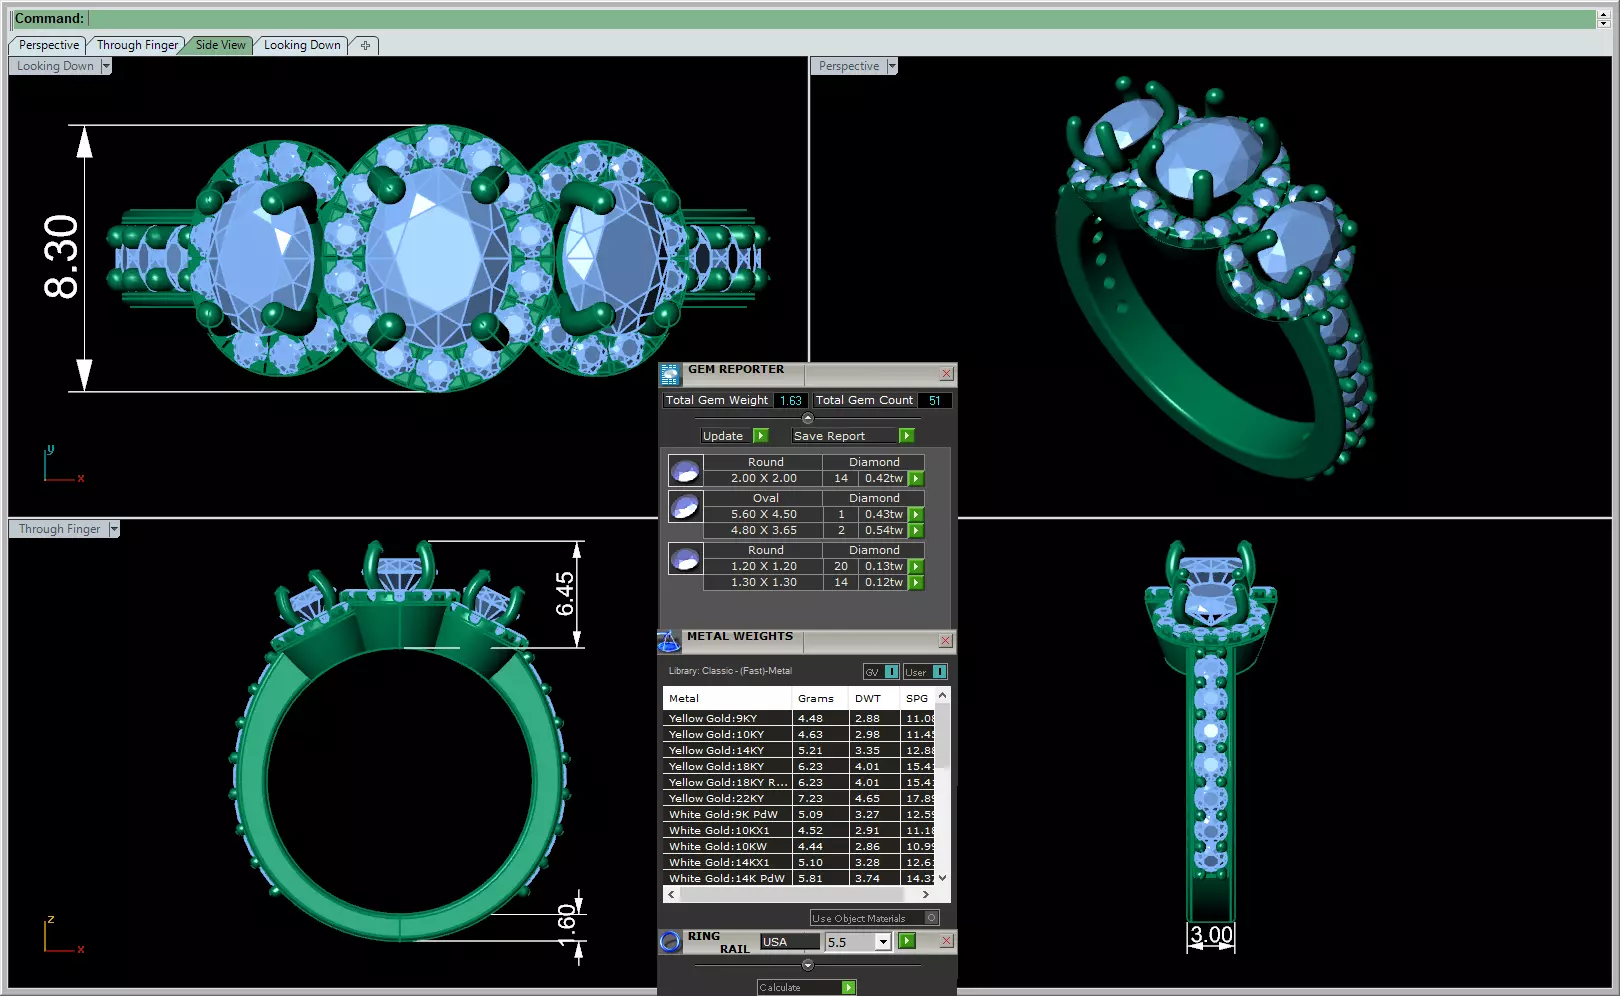Image resolution: width=1620 pixels, height=996 pixels.
Task: Click the arrow beside 0.54tw
Action: (916, 531)
